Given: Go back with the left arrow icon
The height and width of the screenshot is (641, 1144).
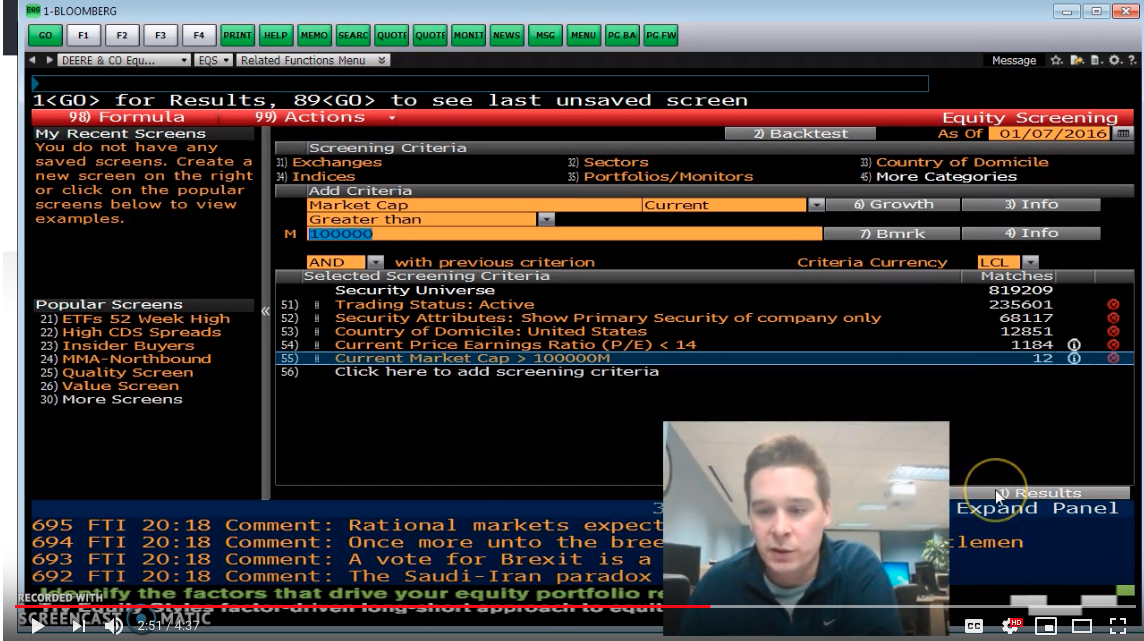Looking at the screenshot, I should pos(32,60).
